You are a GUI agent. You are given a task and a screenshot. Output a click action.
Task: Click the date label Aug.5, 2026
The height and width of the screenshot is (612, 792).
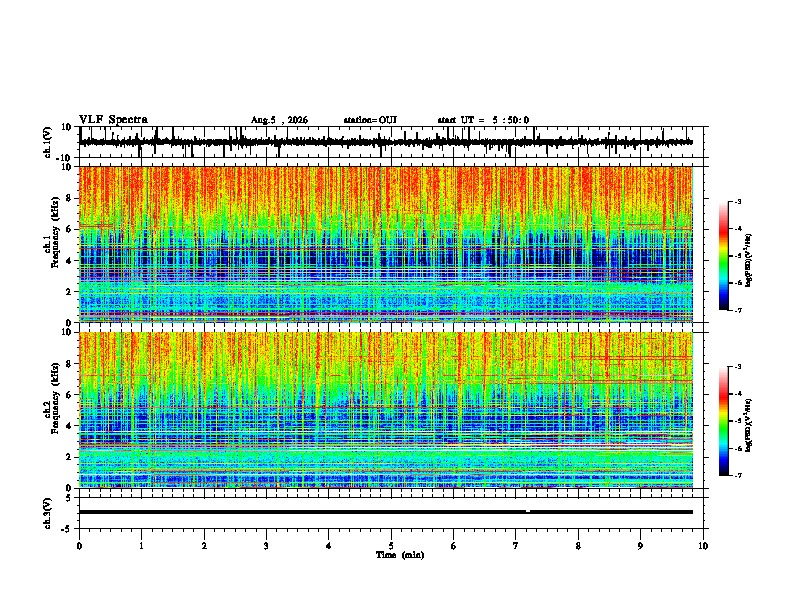[279, 120]
